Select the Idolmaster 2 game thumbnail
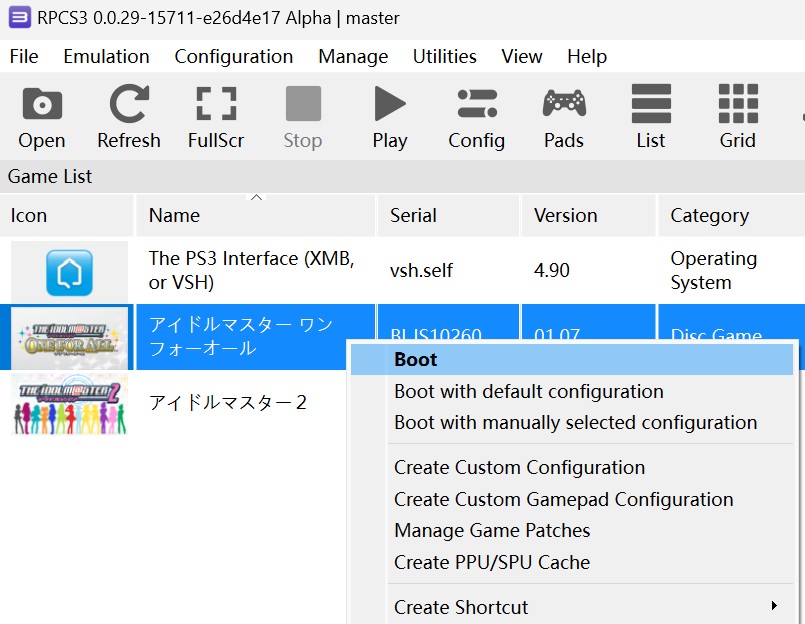Viewport: 805px width, 624px height. [69, 406]
